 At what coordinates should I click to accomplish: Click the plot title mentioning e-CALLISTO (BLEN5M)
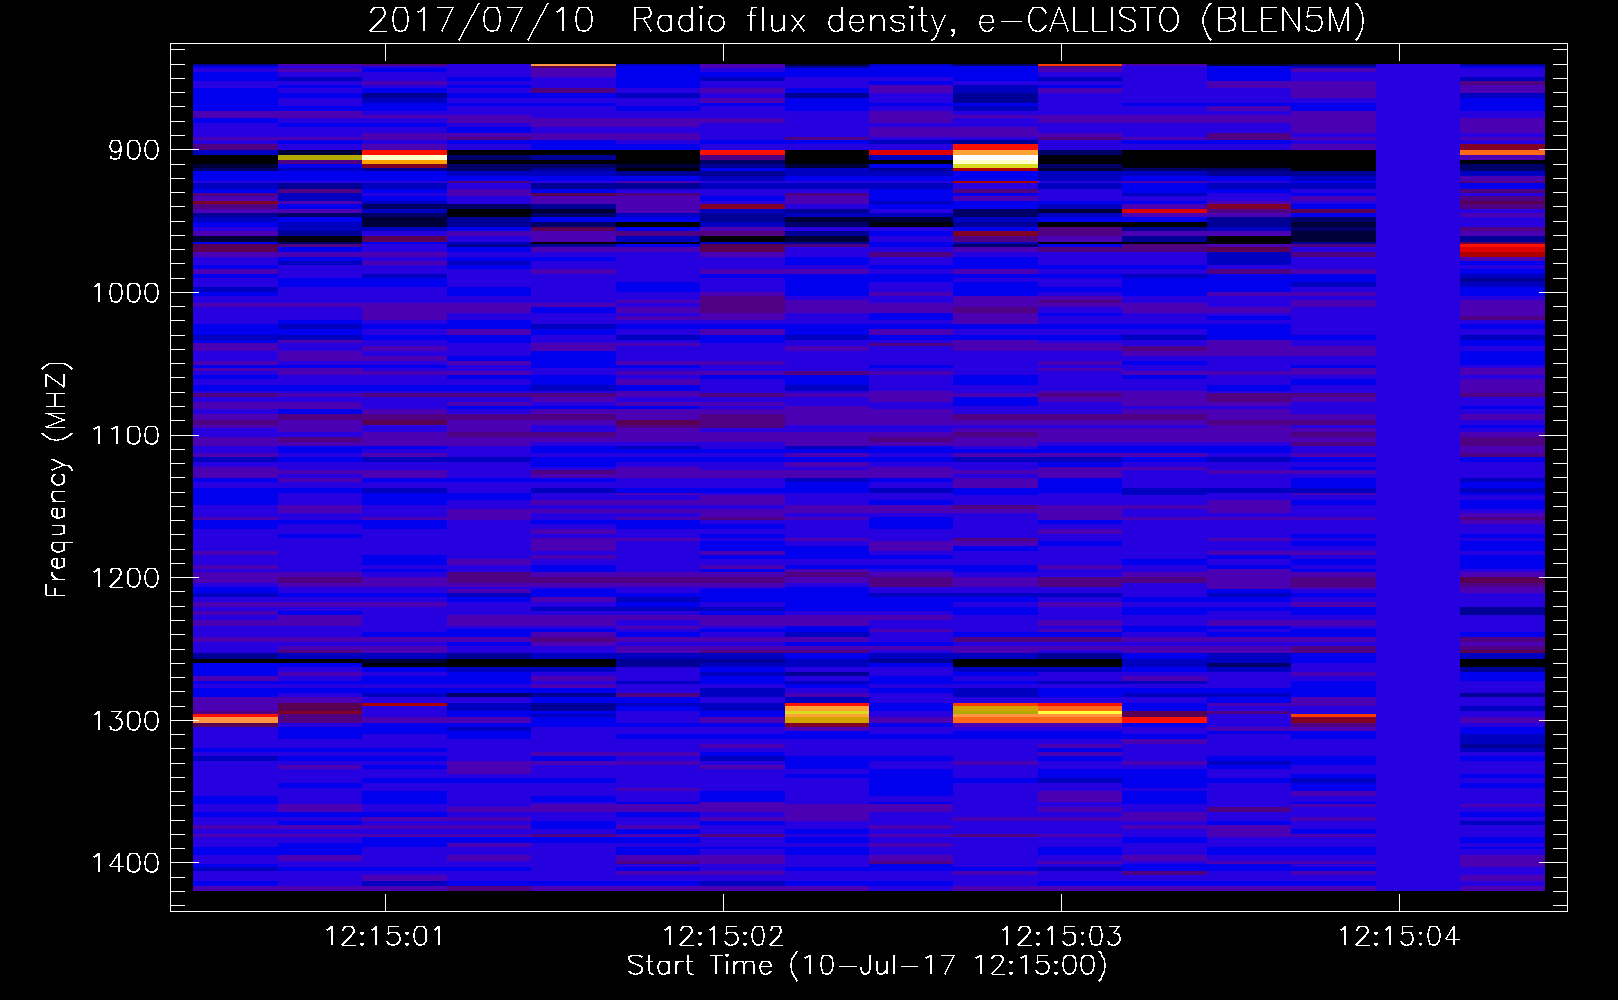[866, 20]
